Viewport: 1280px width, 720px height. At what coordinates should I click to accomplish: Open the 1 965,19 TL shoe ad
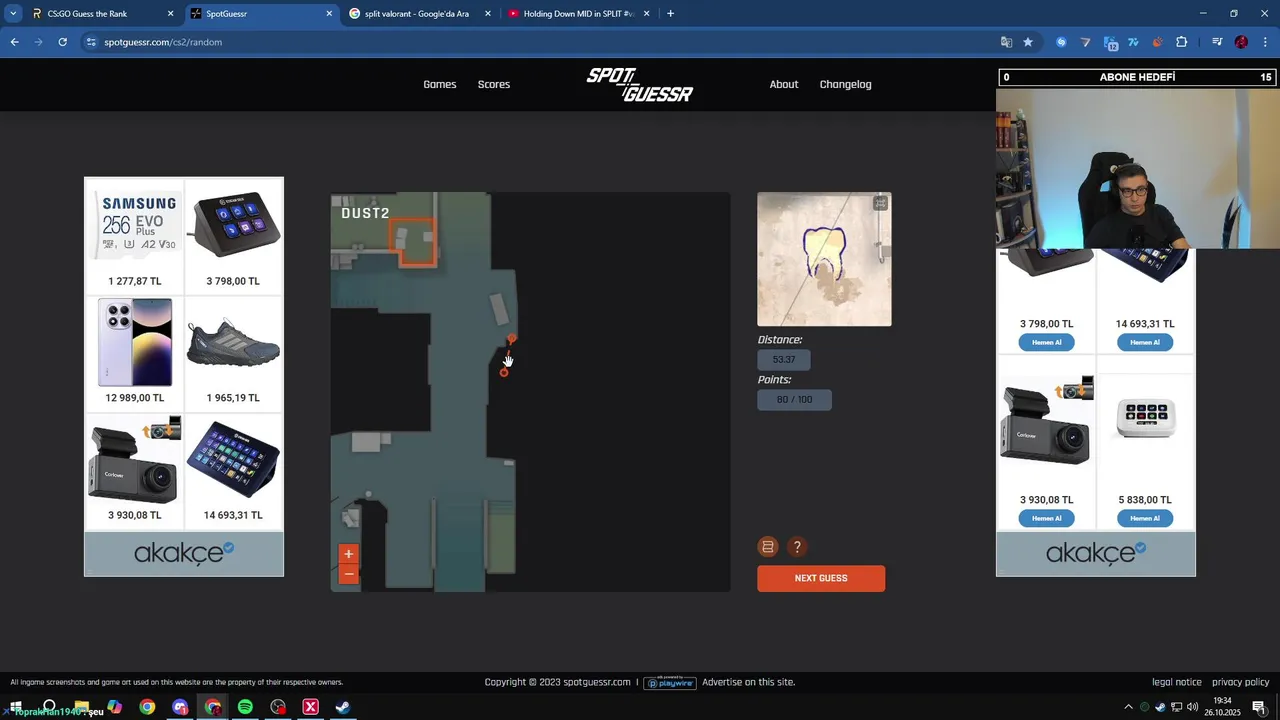[x=233, y=352]
